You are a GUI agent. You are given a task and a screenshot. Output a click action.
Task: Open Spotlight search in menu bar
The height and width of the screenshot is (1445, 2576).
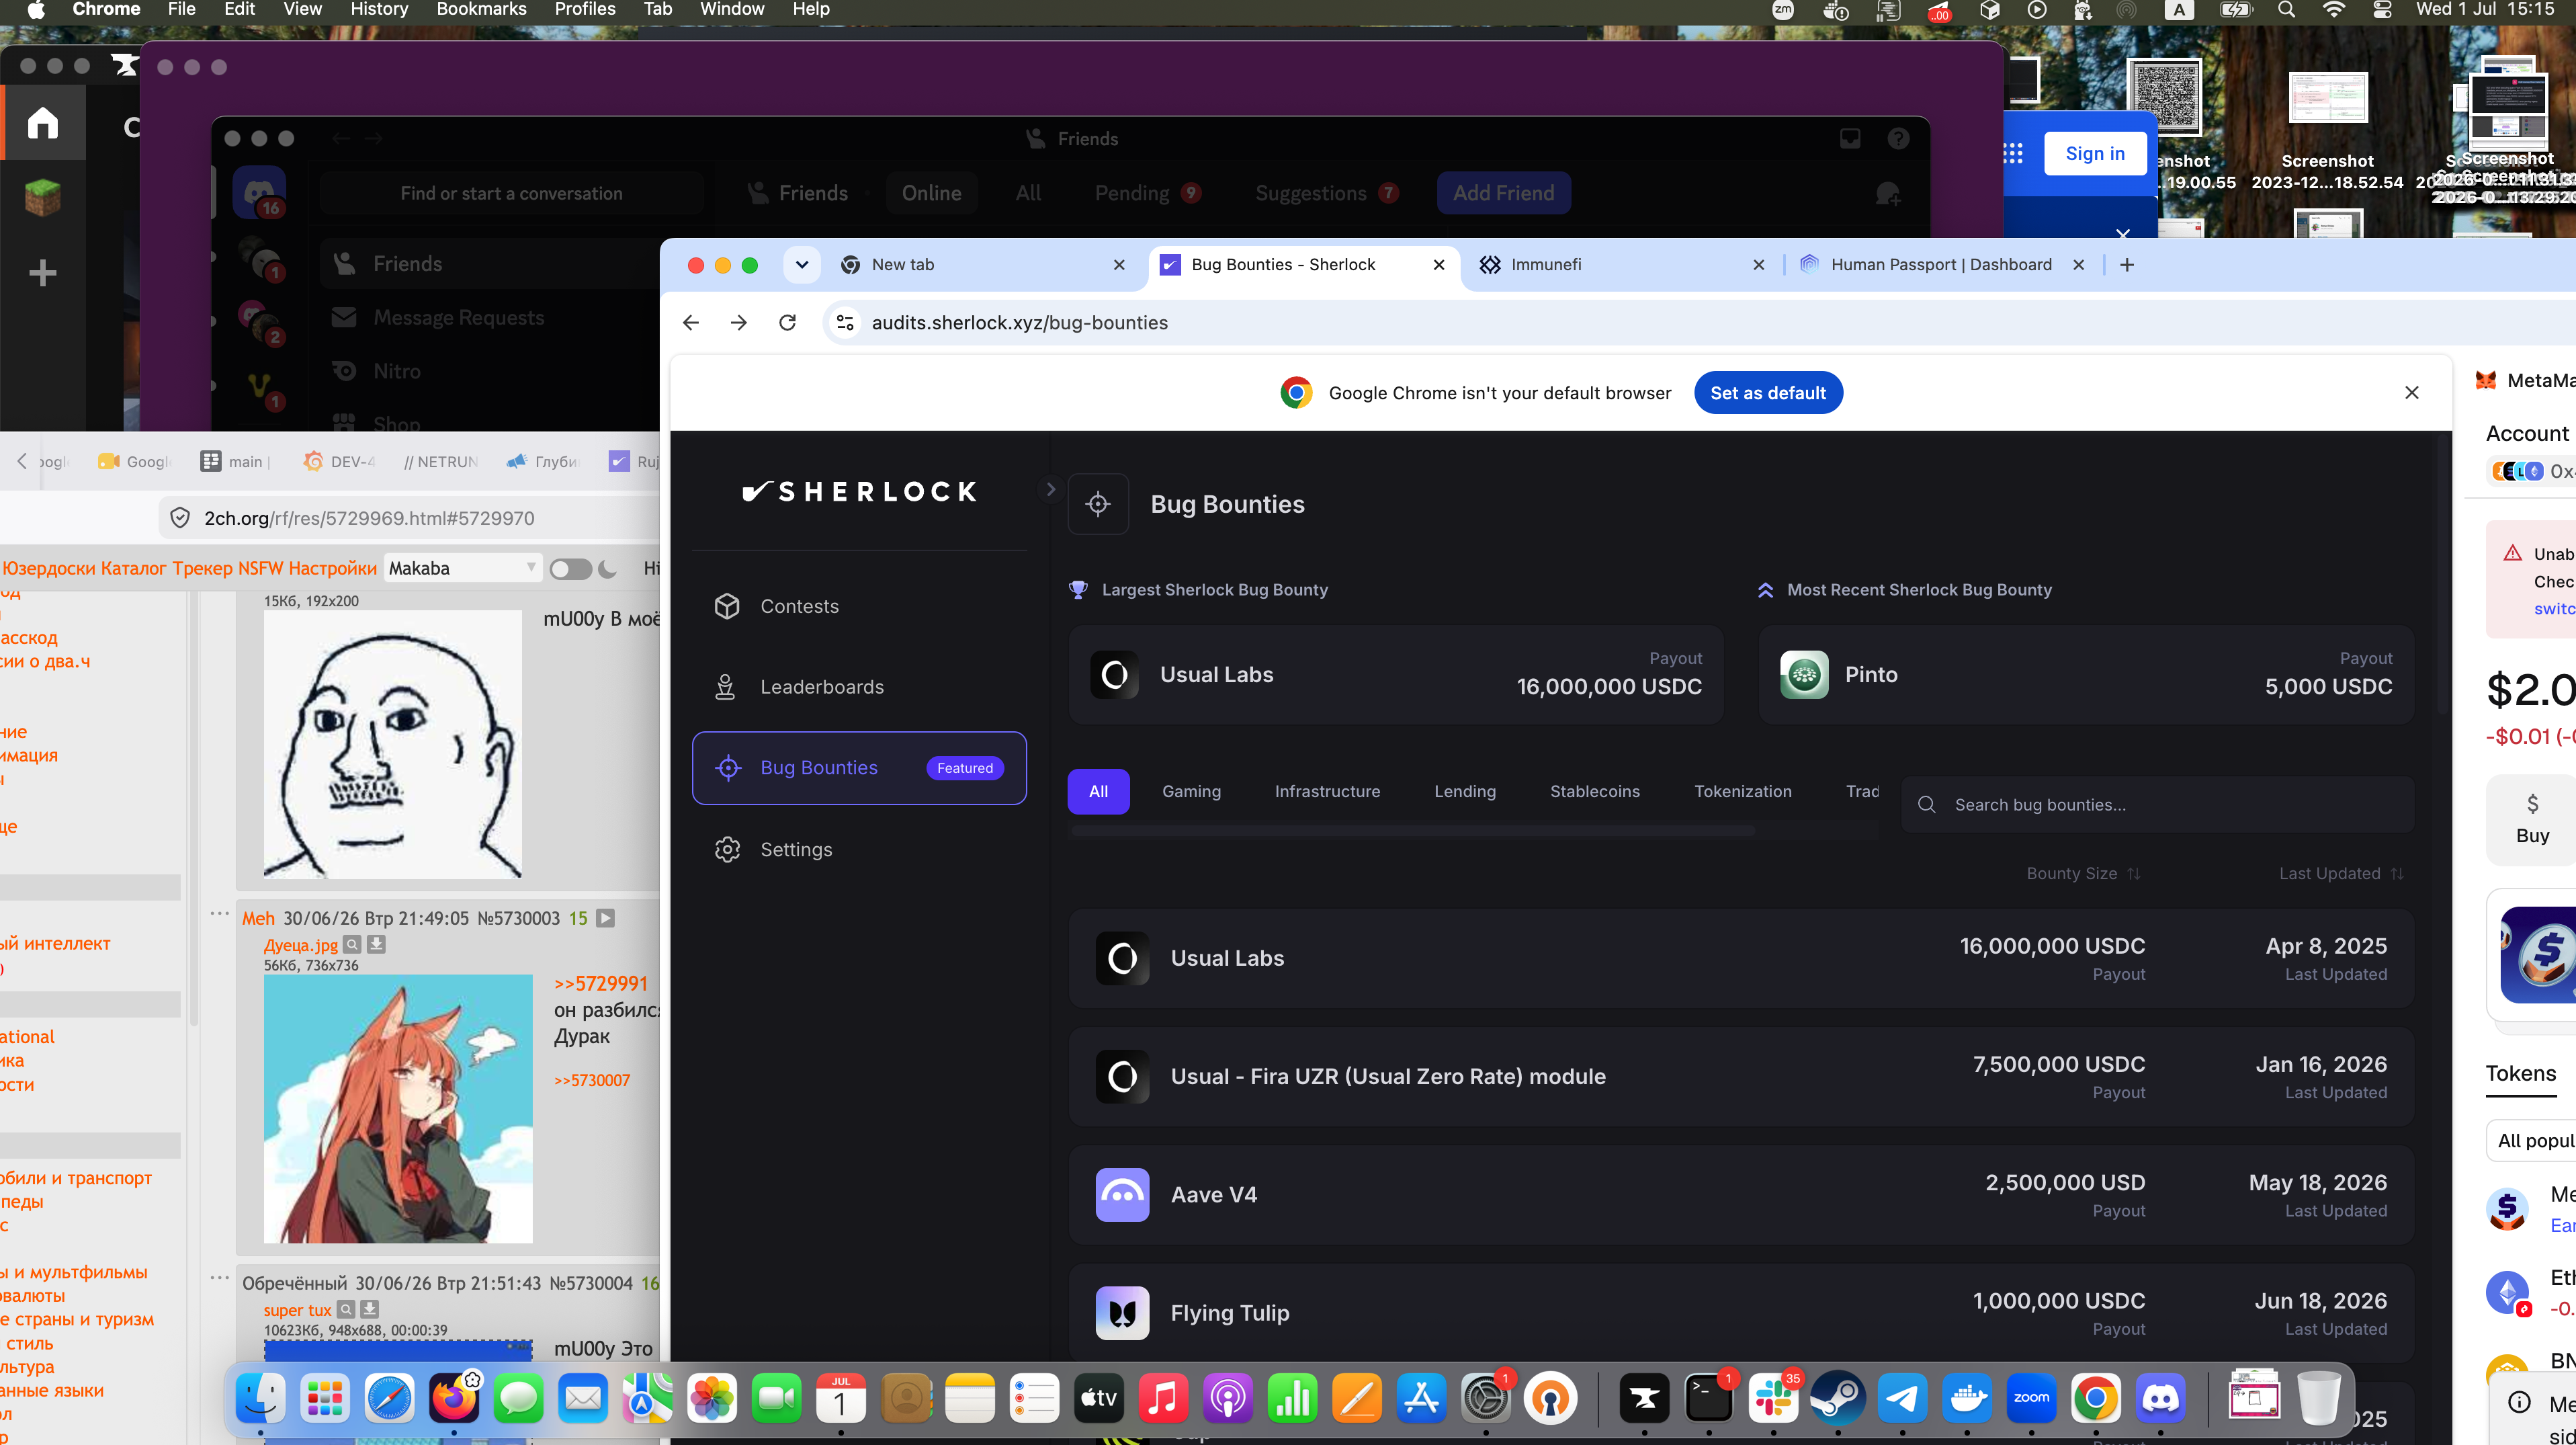2286,10
